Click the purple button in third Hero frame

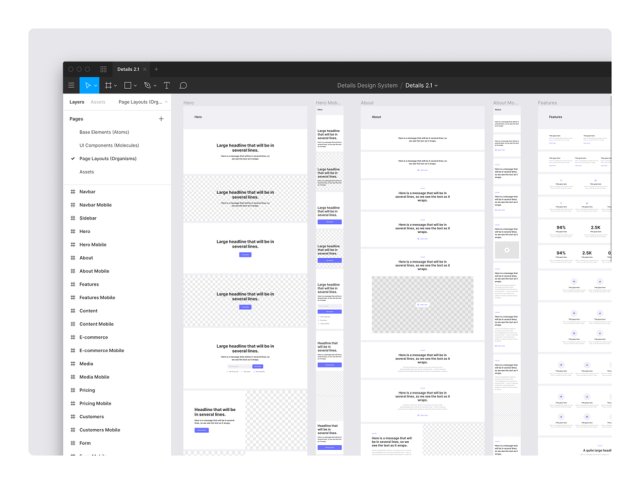(245, 255)
